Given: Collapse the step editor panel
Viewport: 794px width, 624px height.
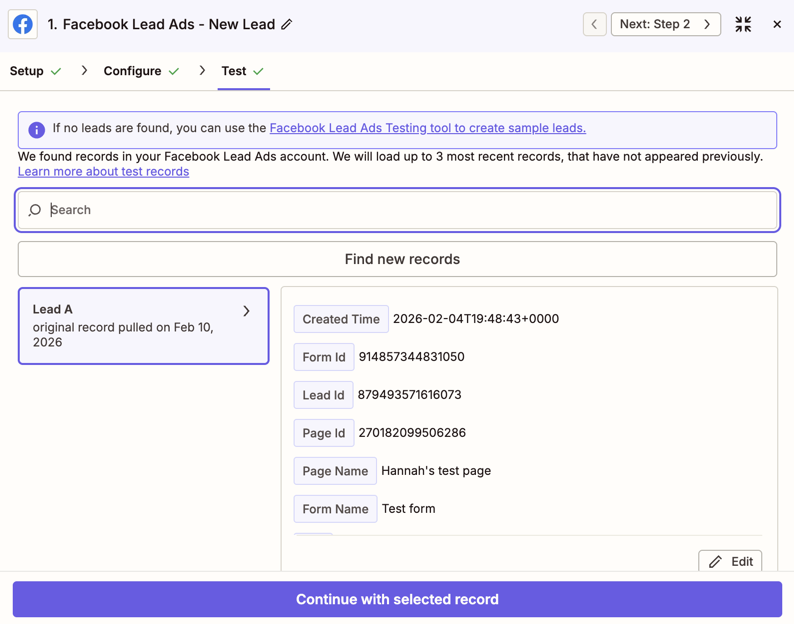Looking at the screenshot, I should [x=743, y=24].
